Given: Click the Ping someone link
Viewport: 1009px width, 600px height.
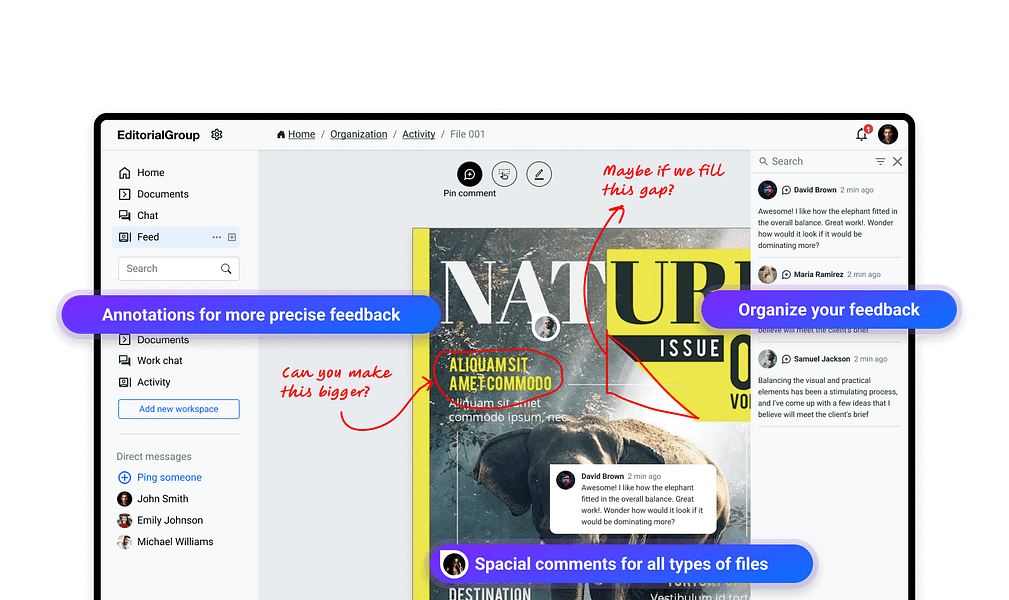Looking at the screenshot, I should [x=169, y=477].
